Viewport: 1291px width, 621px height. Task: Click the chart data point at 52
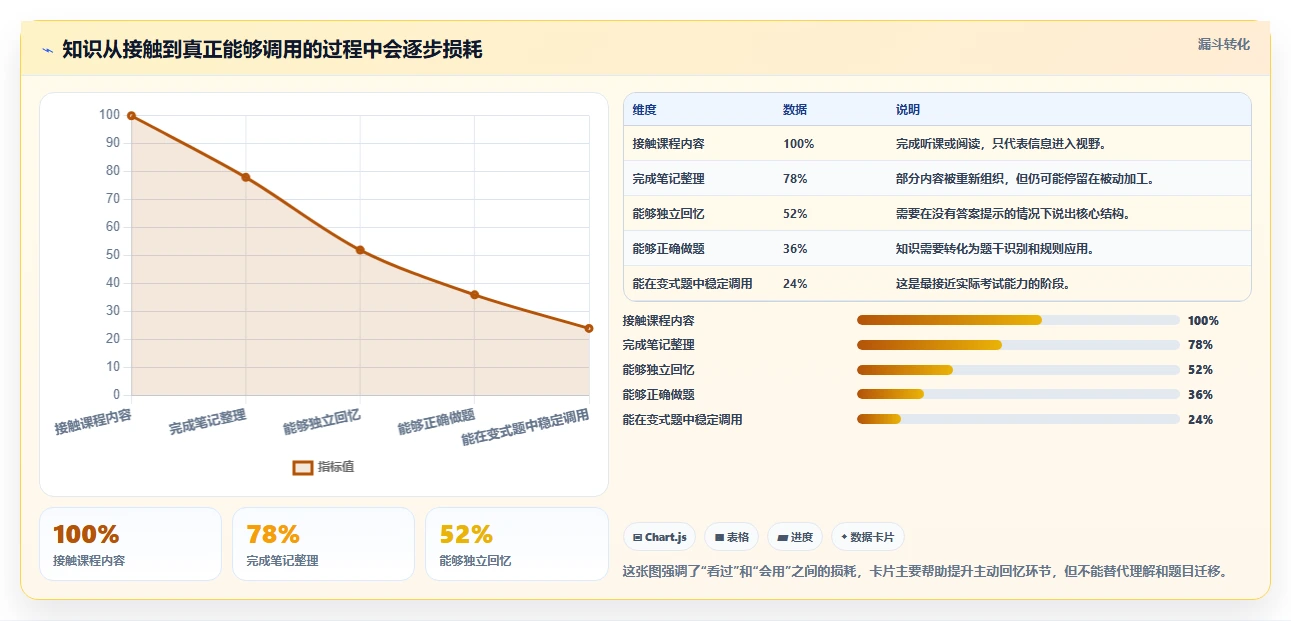360,250
